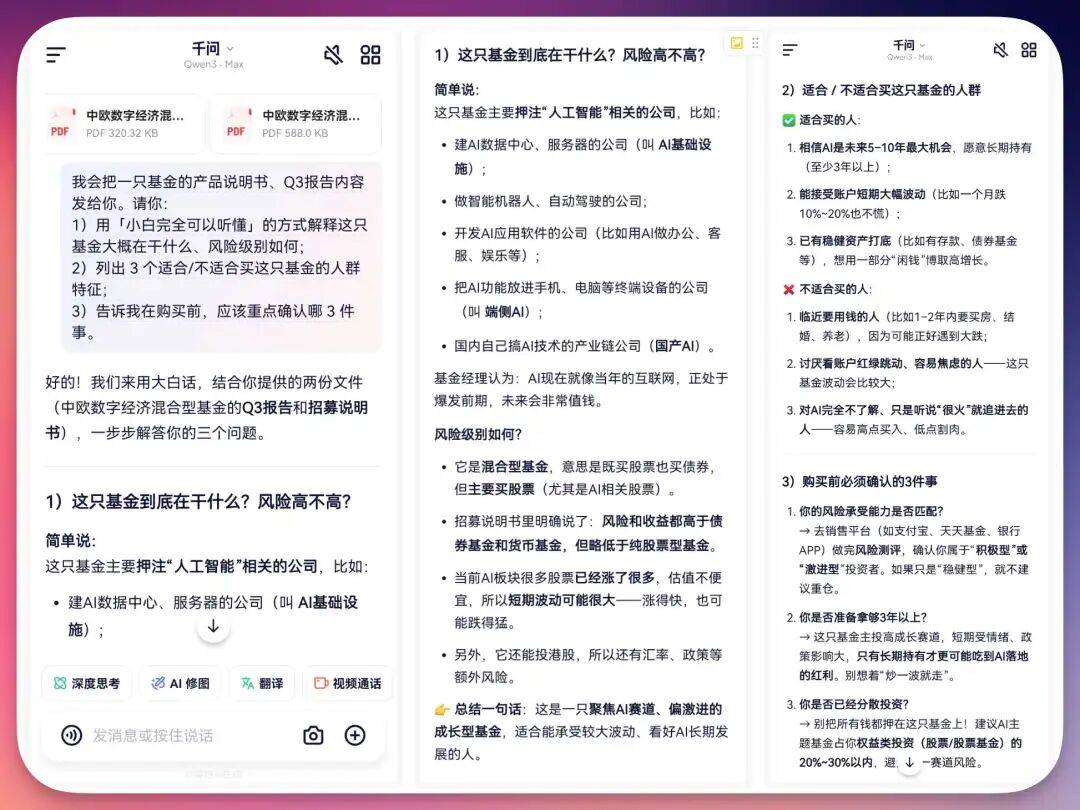Select the 翻译 translate tool
Screen dimensions: 1080x810
tap(262, 683)
